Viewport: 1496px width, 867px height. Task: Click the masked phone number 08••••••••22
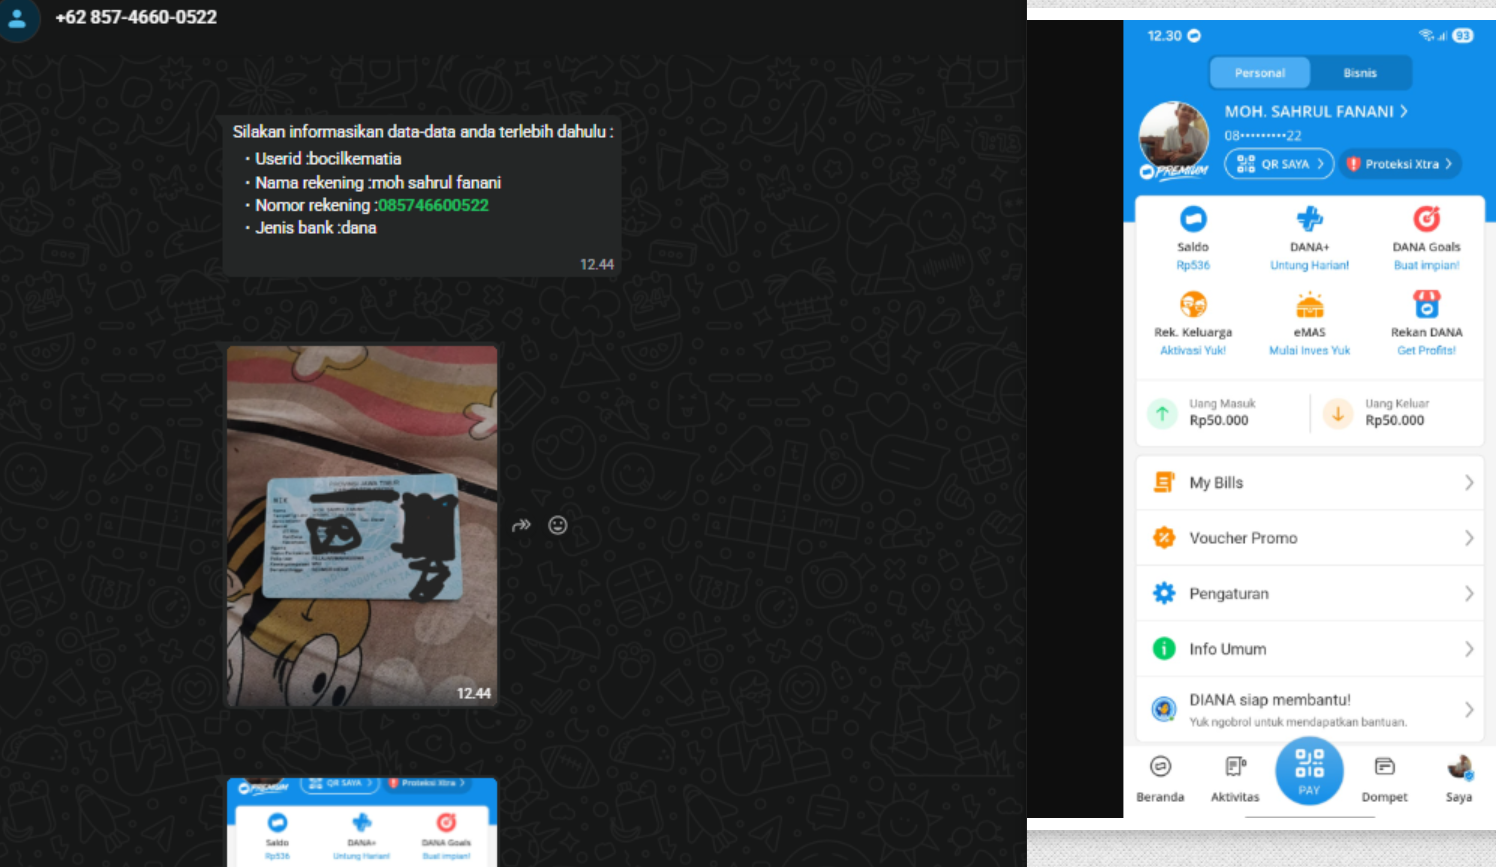pyautogui.click(x=1263, y=136)
